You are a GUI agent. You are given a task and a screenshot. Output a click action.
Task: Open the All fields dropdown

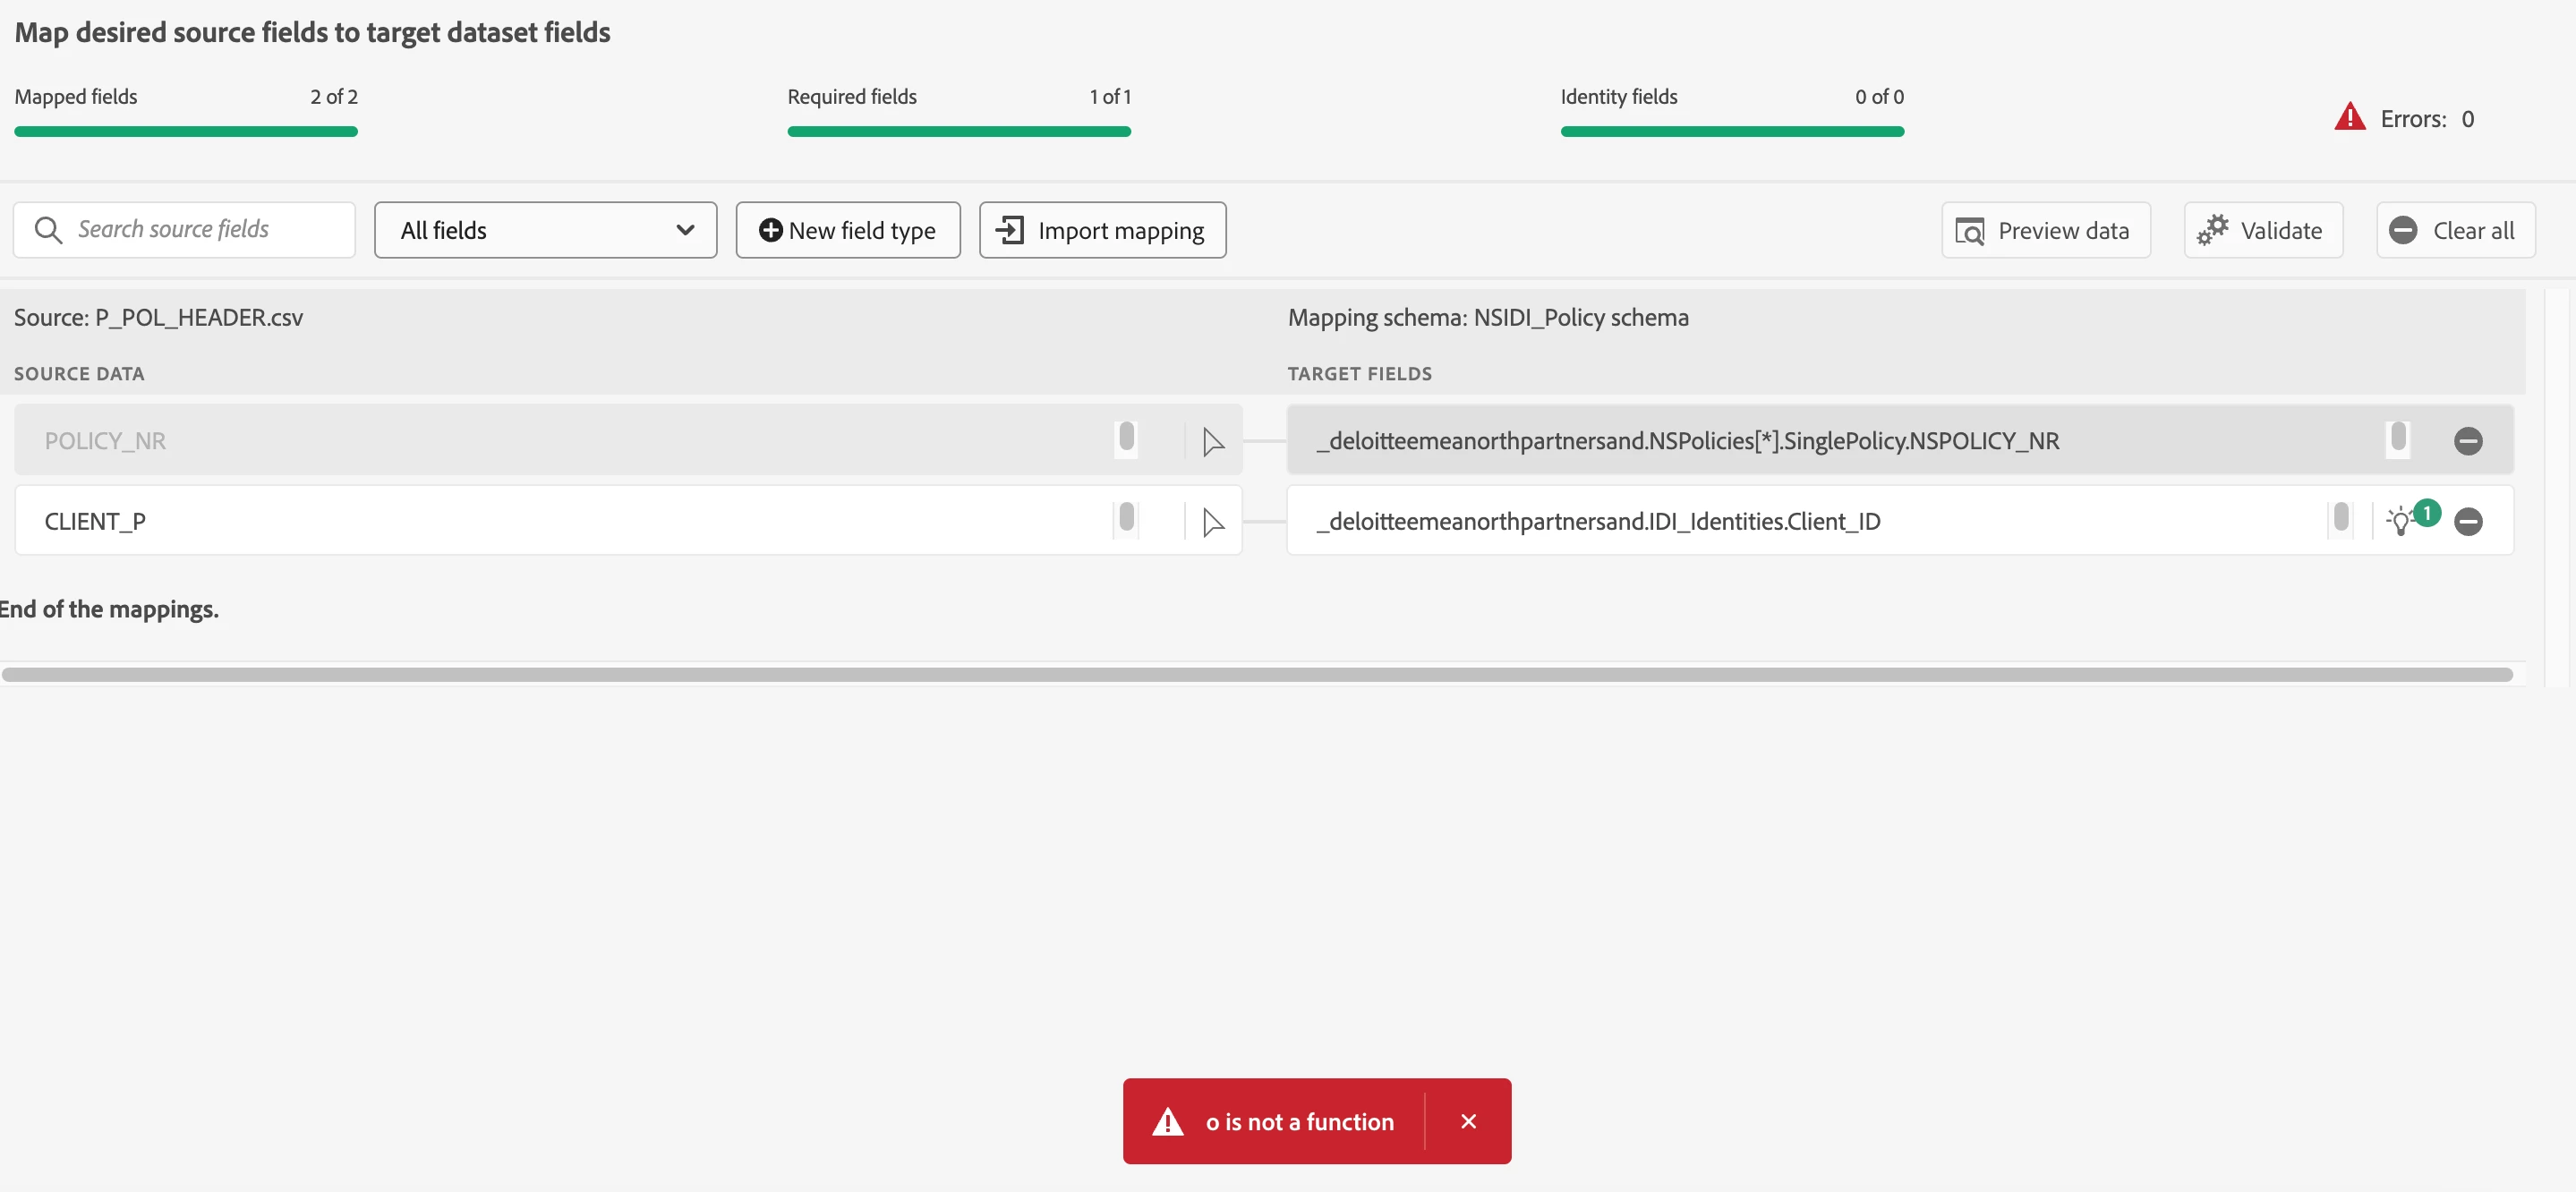[545, 230]
